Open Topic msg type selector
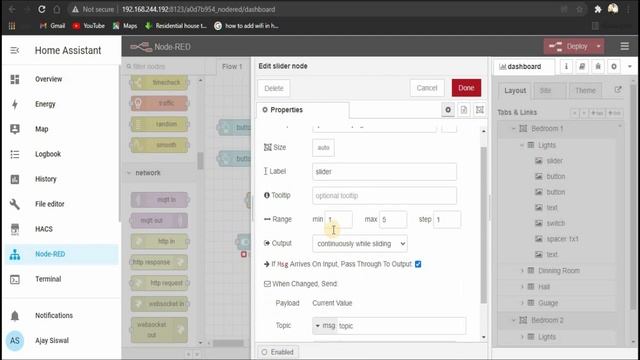640x360 pixels. [x=325, y=326]
